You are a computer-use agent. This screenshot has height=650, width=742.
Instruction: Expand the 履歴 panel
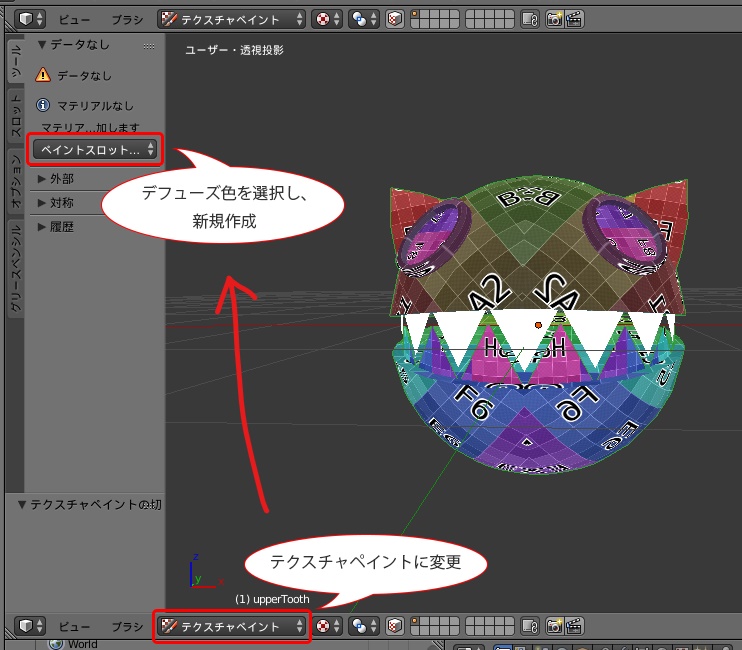pos(55,227)
